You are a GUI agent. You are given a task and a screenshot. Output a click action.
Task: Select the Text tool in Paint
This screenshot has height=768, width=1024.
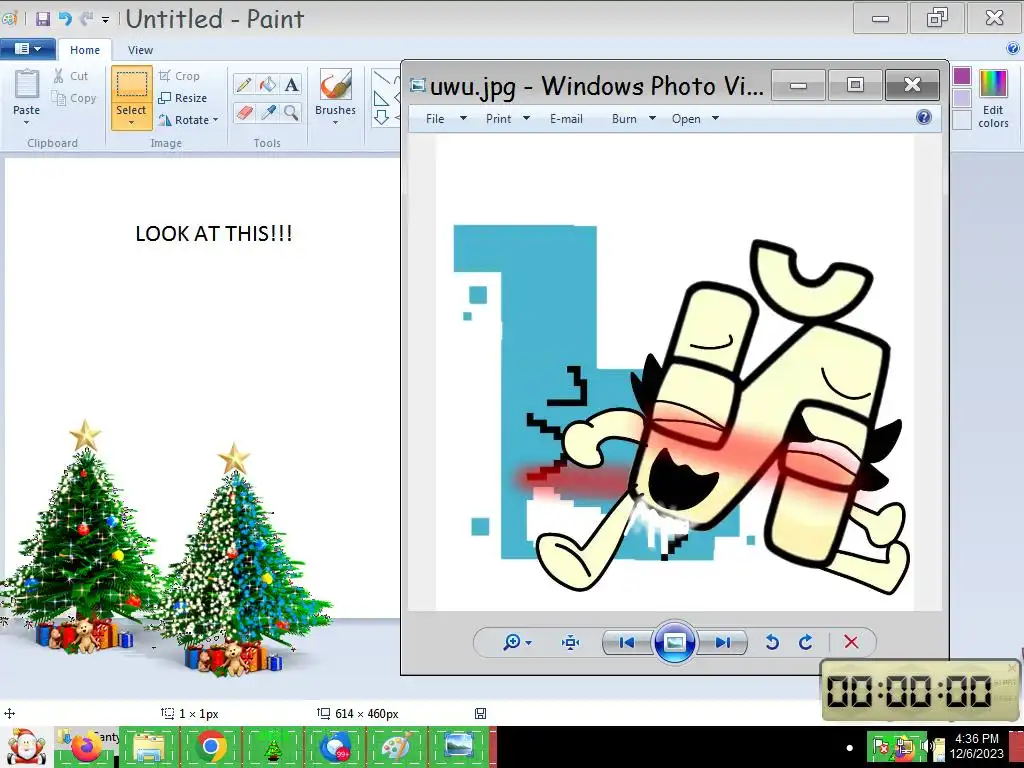291,84
